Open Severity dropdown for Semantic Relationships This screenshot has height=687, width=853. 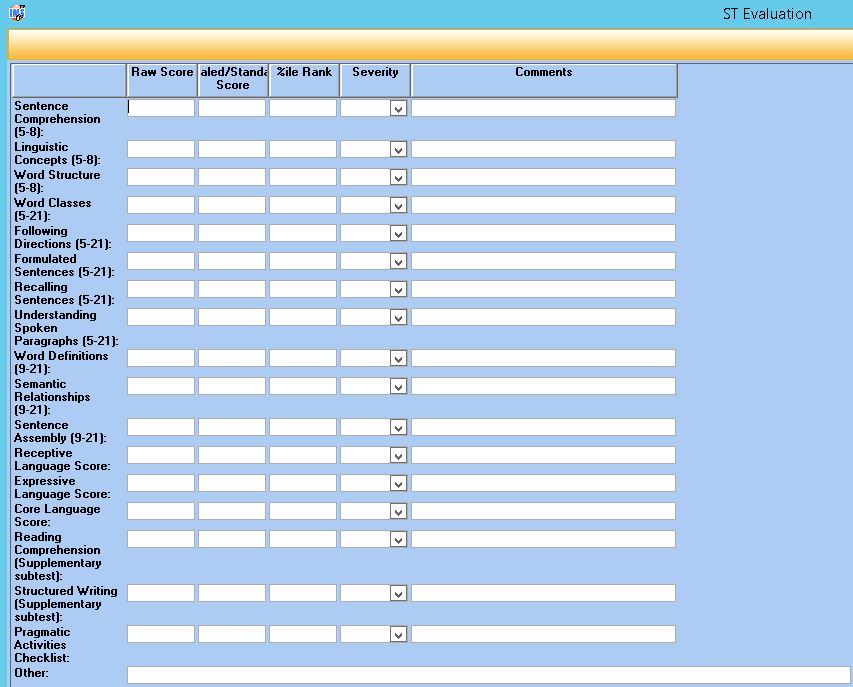[x=398, y=386]
